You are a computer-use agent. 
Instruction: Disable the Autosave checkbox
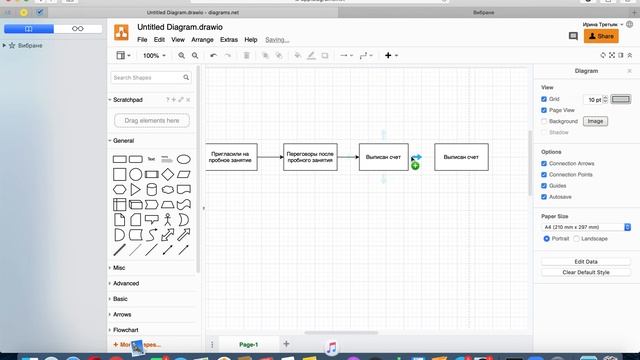click(x=544, y=197)
